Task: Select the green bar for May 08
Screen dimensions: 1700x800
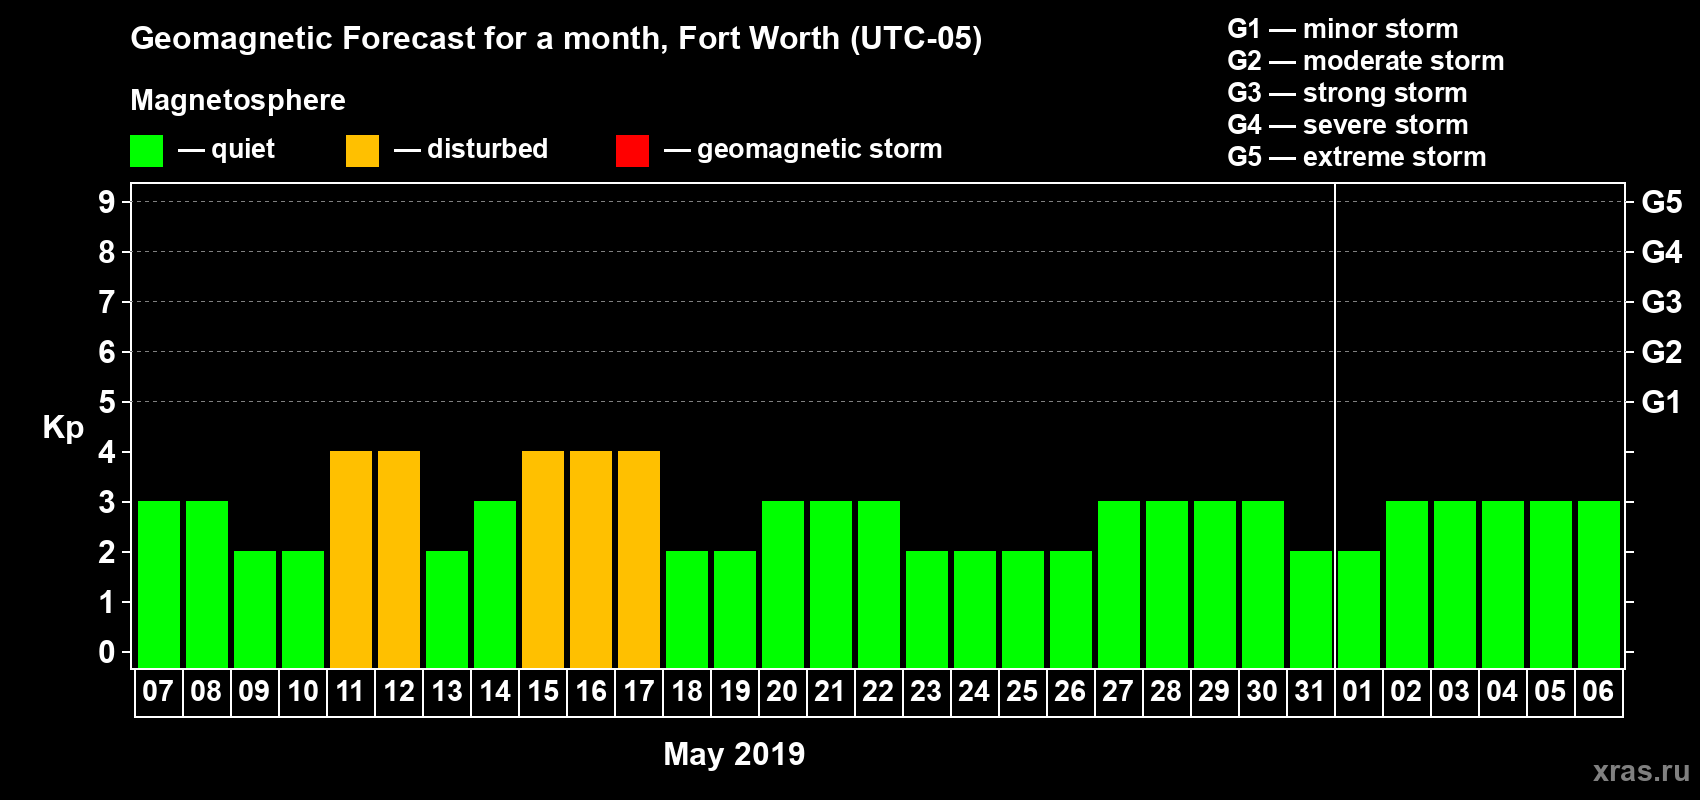Action: pyautogui.click(x=207, y=585)
